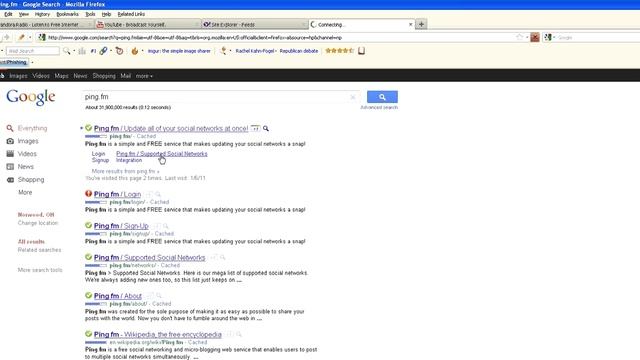Click the page icon after star rating
This screenshot has height=360, width=640.
tap(361, 51)
